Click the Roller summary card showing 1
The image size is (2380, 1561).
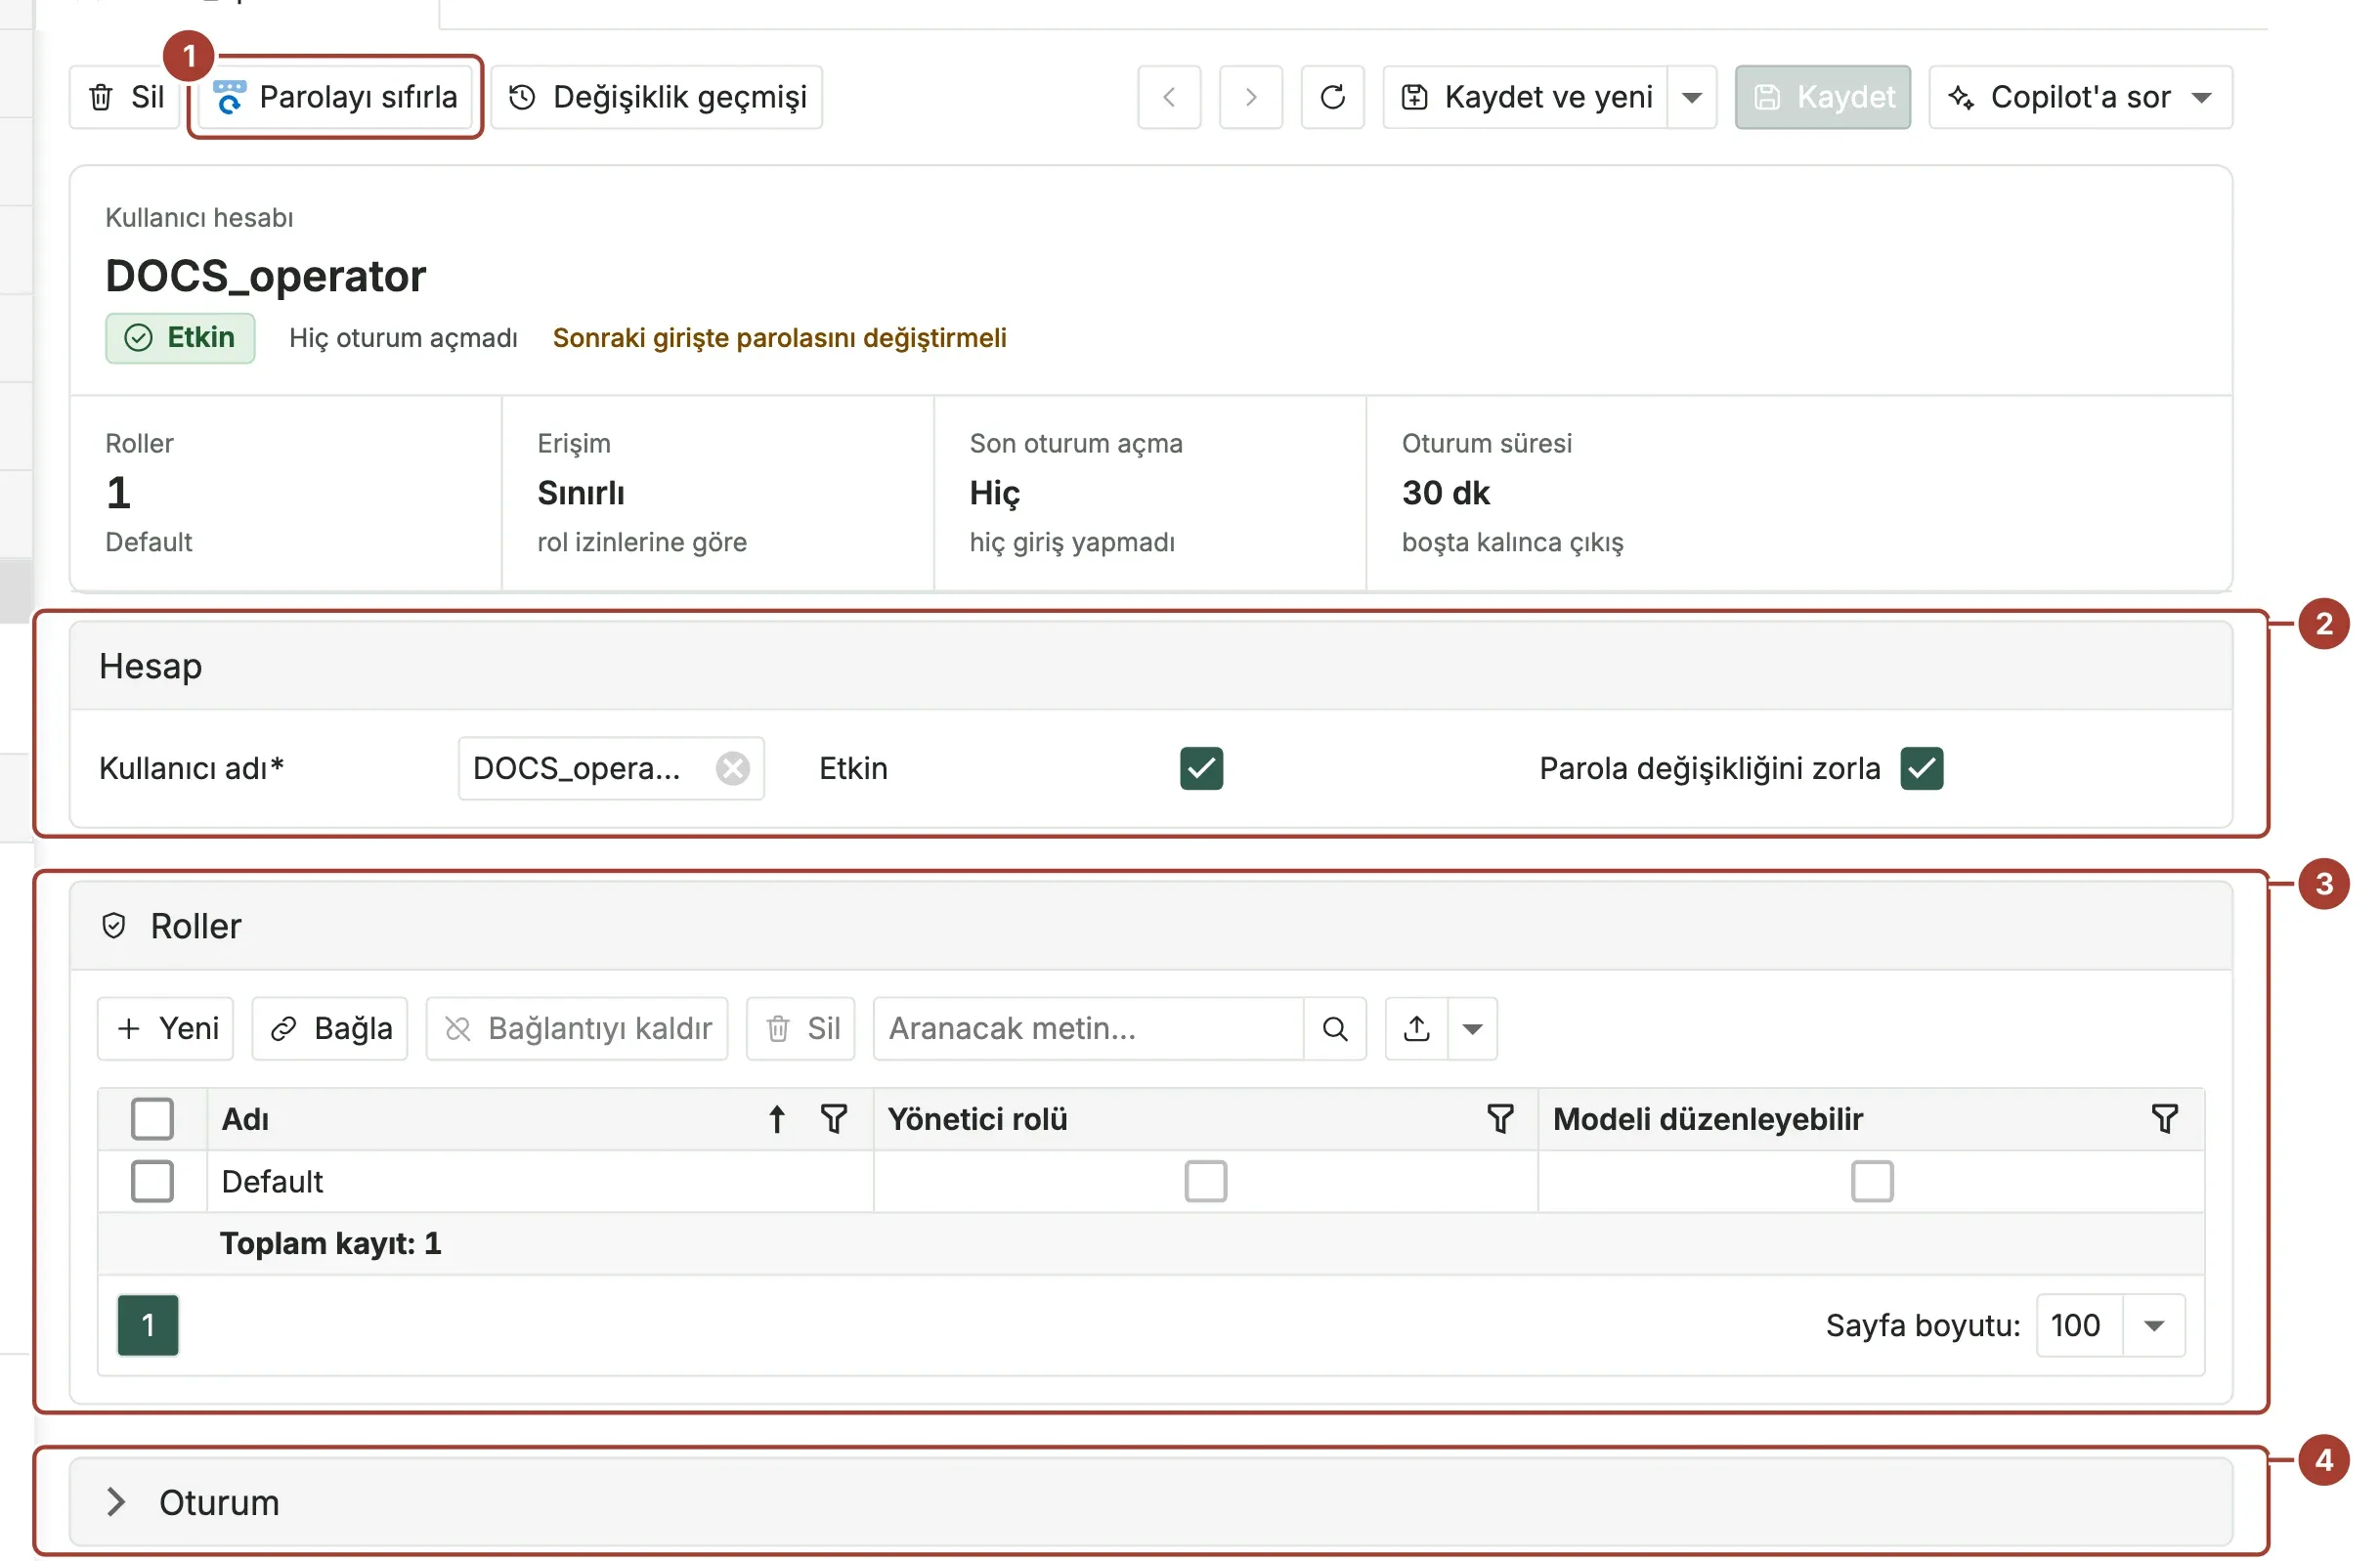coord(286,494)
